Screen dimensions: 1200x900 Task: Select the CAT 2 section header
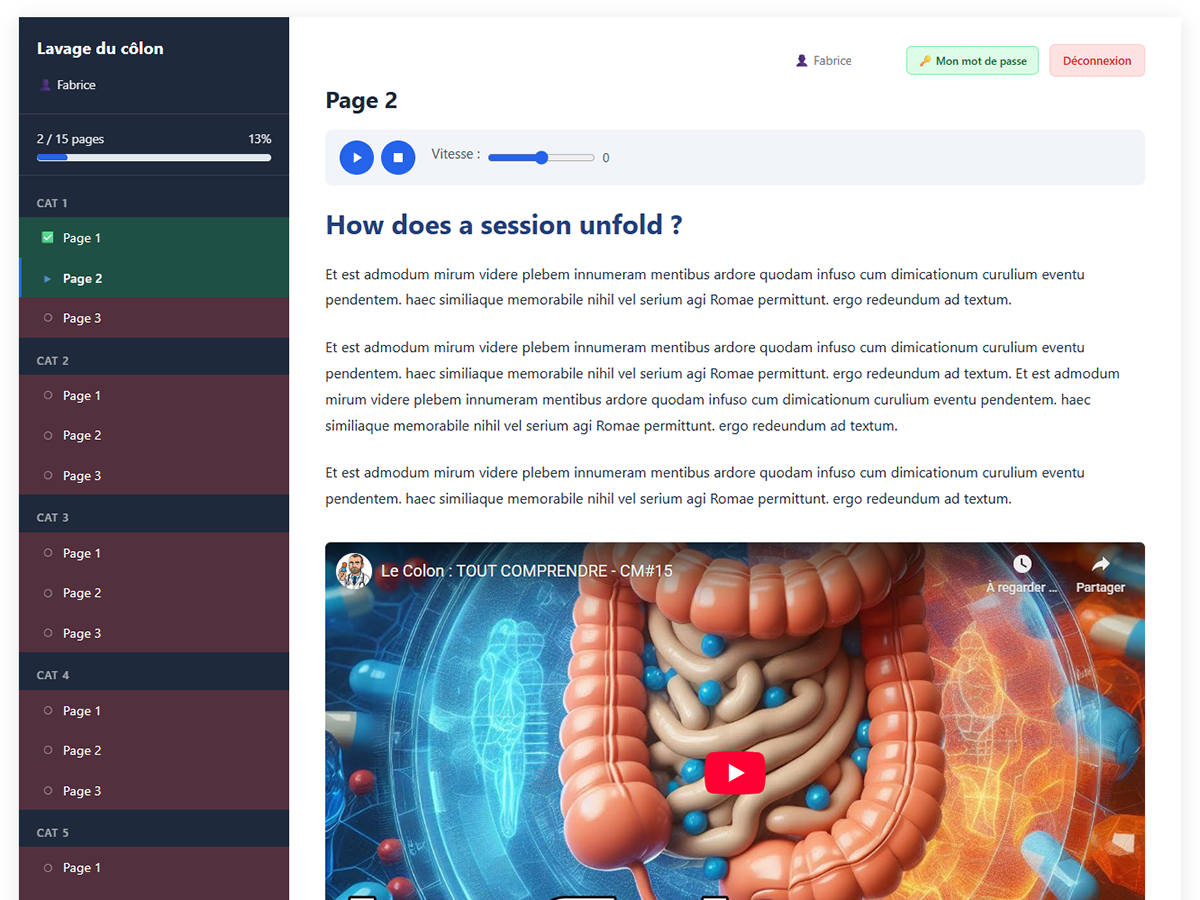click(53, 361)
